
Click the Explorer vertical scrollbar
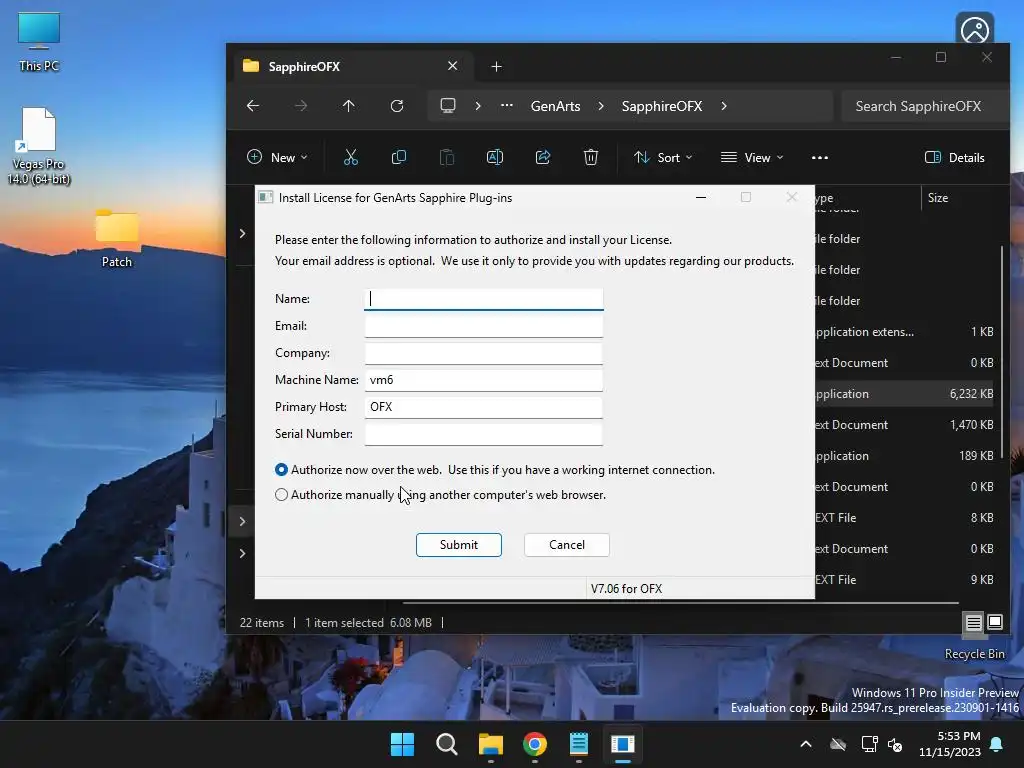click(1002, 353)
